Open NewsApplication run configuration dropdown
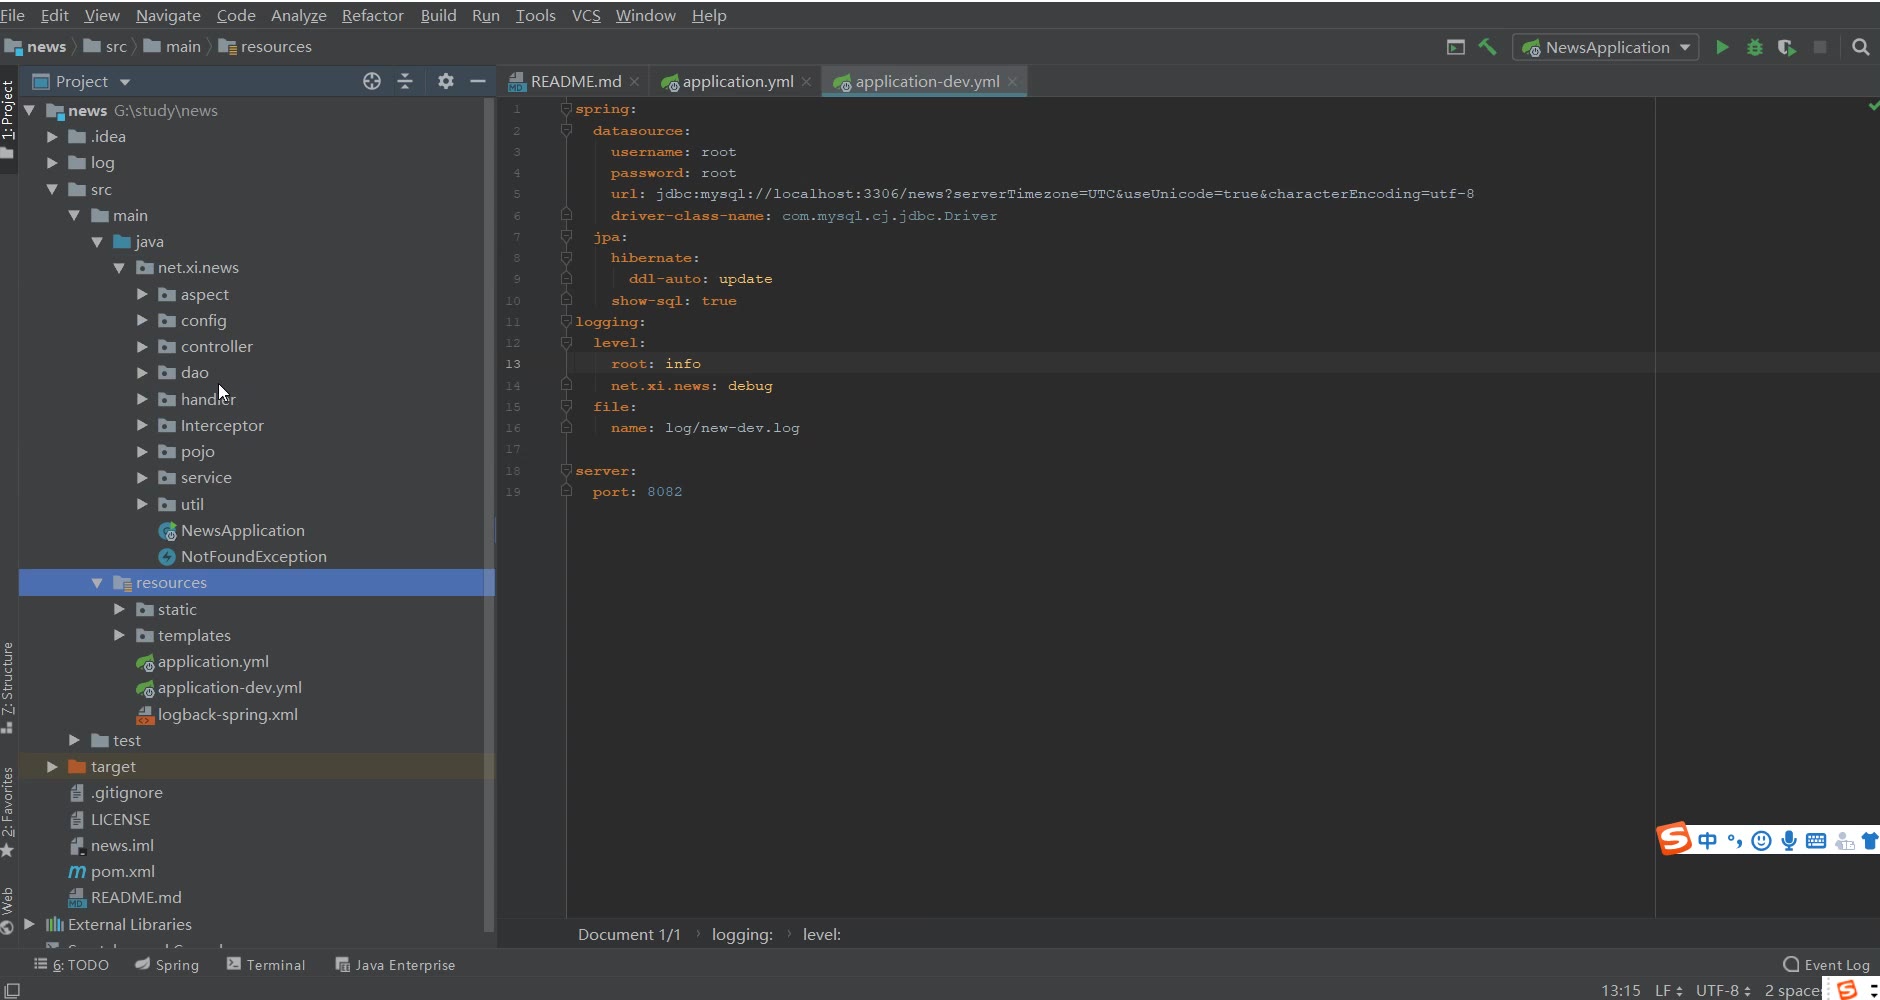The width and height of the screenshot is (1880, 1000). (x=1606, y=47)
